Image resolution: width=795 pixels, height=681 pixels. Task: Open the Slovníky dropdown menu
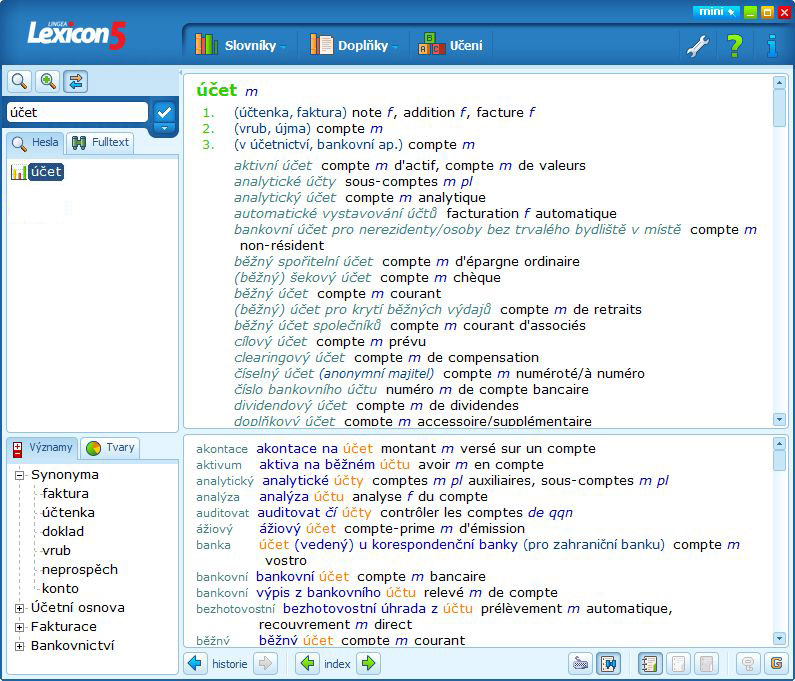coord(240,46)
